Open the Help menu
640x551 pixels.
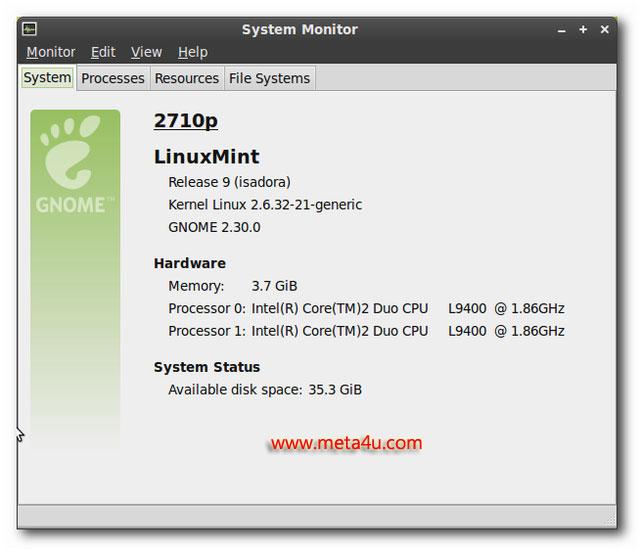[x=193, y=52]
